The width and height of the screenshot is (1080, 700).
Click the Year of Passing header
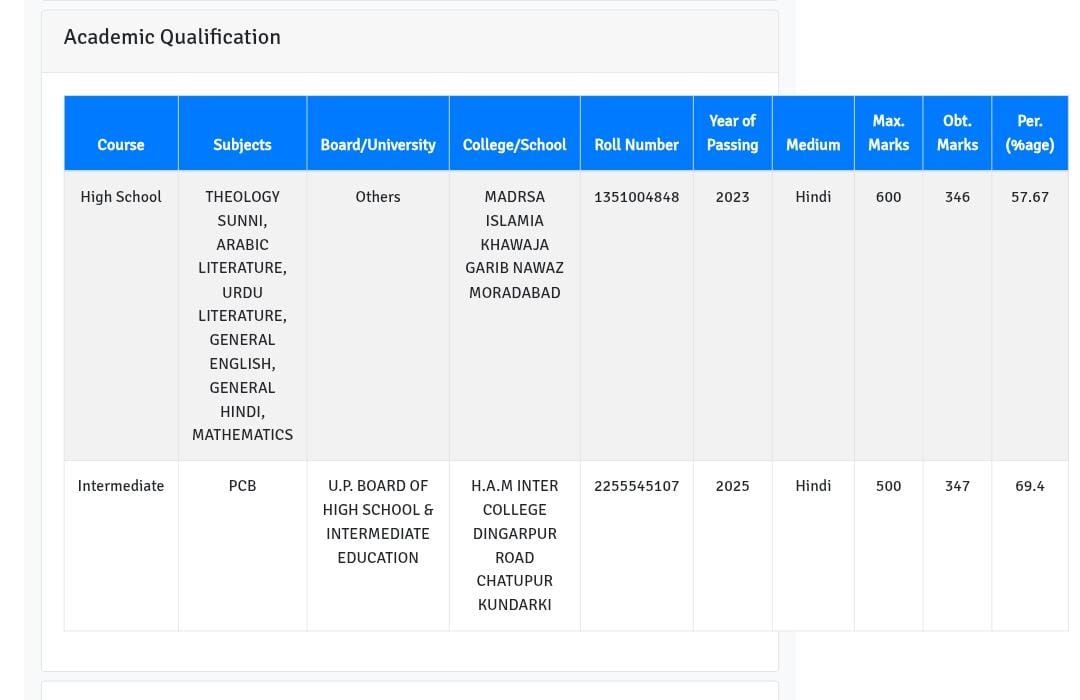coord(733,133)
